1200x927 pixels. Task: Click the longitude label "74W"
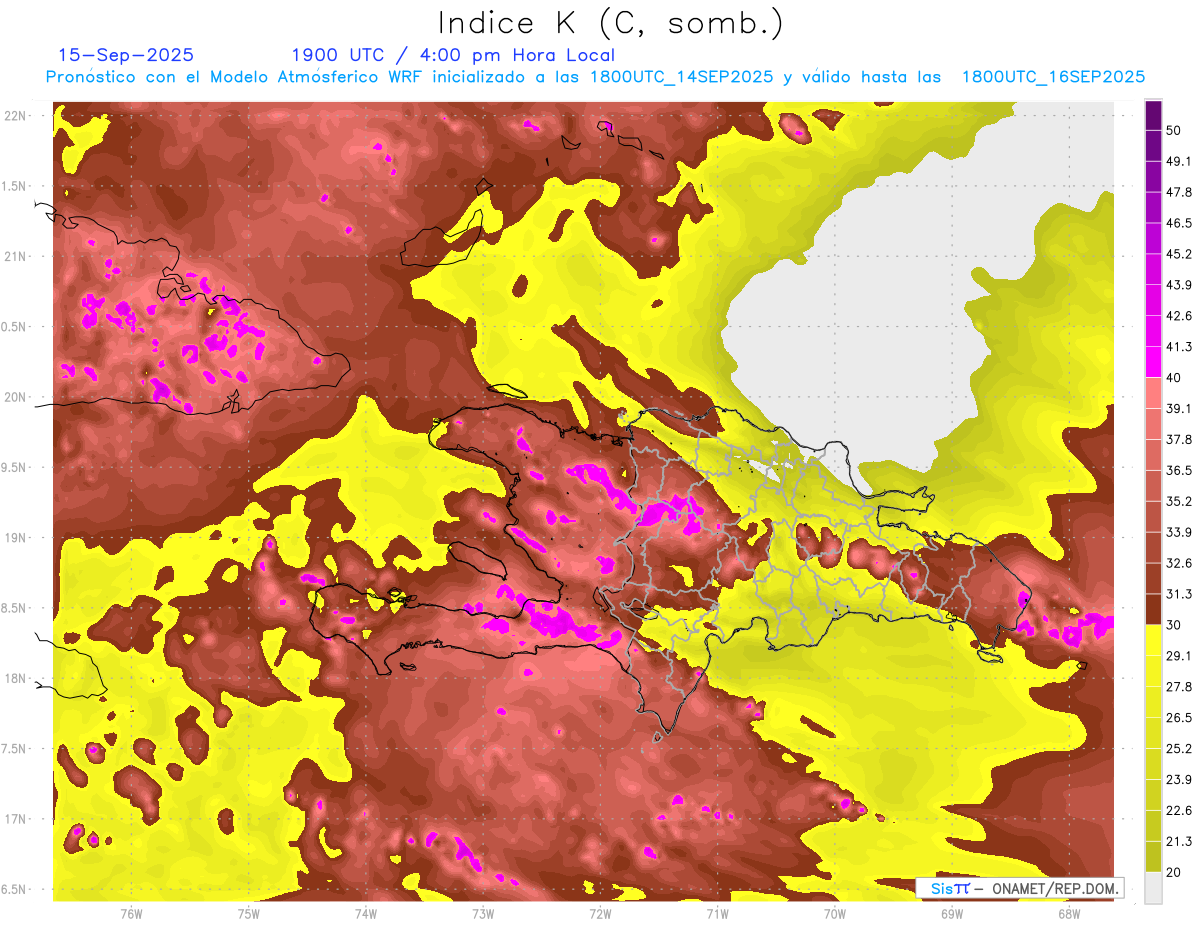tap(365, 913)
